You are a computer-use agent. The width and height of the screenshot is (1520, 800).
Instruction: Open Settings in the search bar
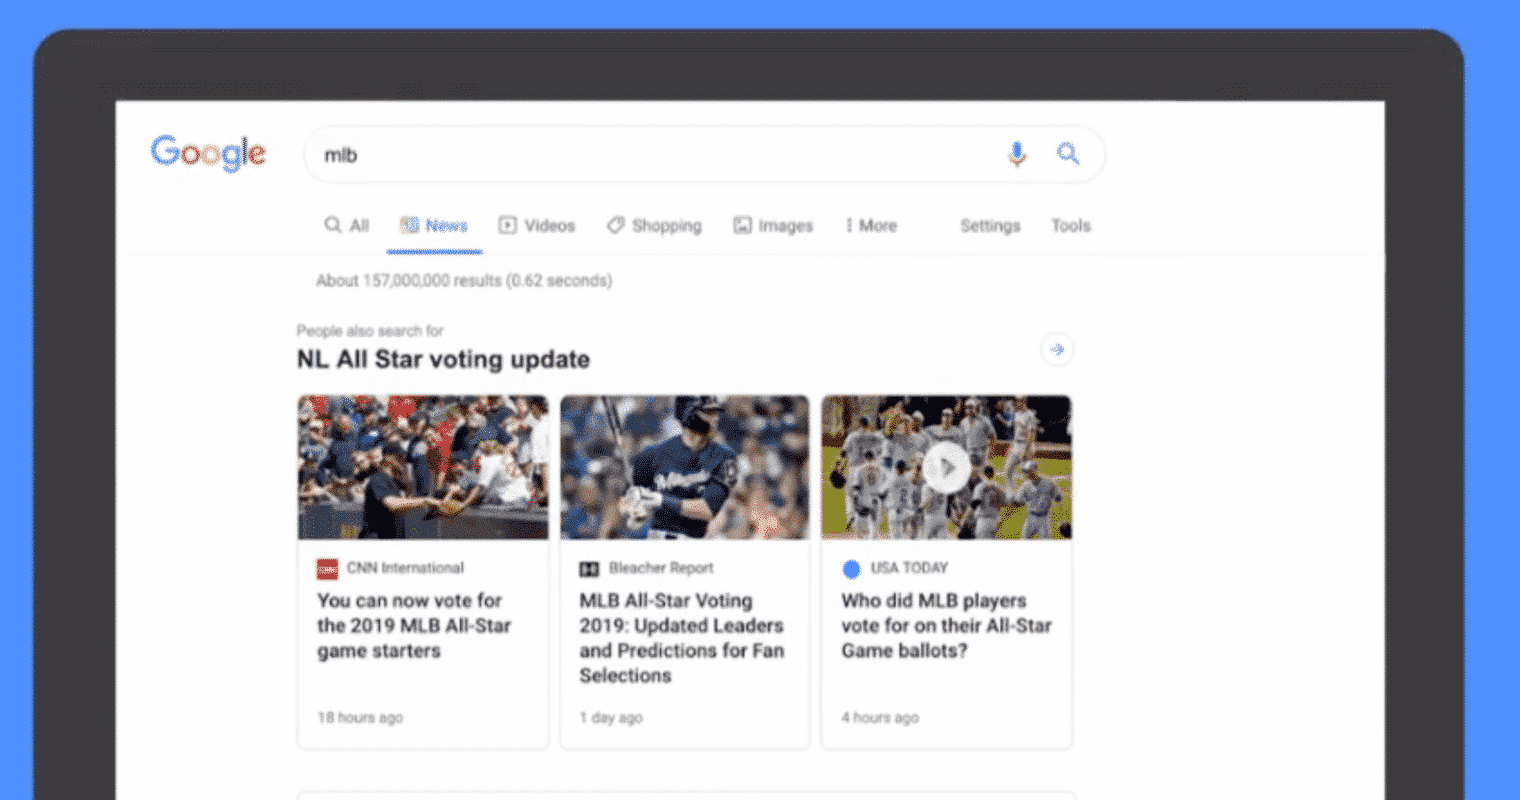click(990, 226)
